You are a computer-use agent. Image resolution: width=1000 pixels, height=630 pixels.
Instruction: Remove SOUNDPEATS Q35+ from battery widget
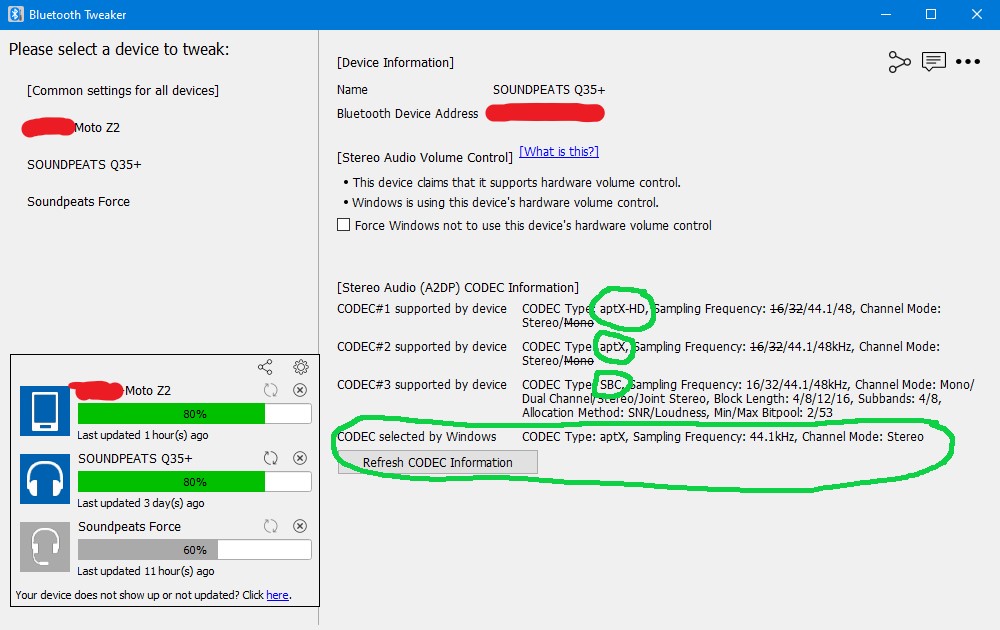point(300,458)
